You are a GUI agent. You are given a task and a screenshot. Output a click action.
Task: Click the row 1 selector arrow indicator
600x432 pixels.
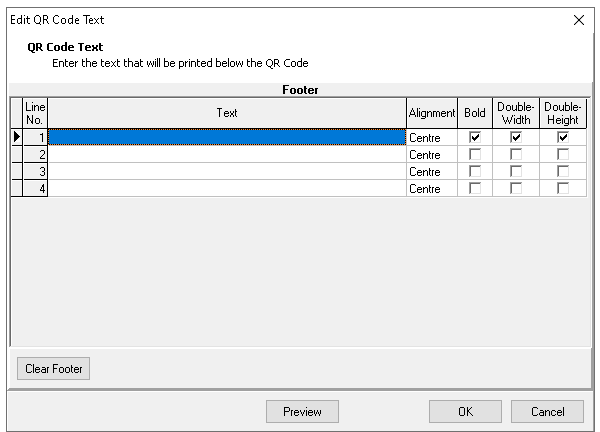click(16, 137)
